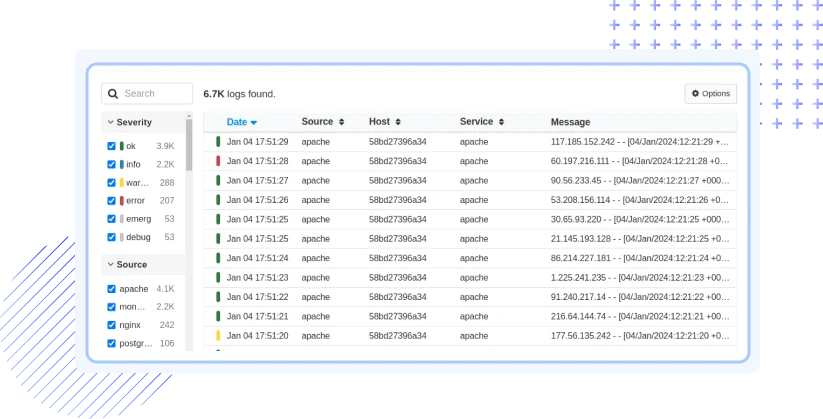
Task: Click the gear icon in Options
Action: point(696,94)
